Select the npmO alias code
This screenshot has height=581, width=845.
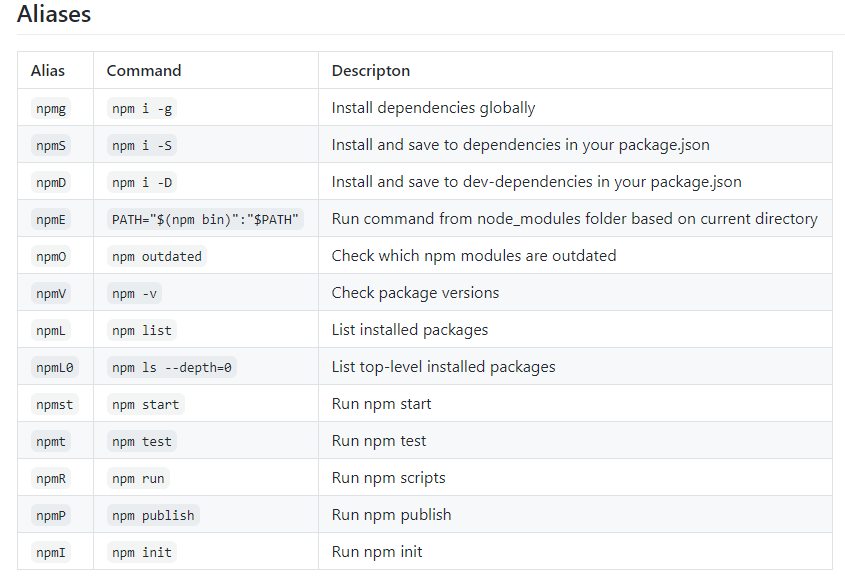point(51,257)
